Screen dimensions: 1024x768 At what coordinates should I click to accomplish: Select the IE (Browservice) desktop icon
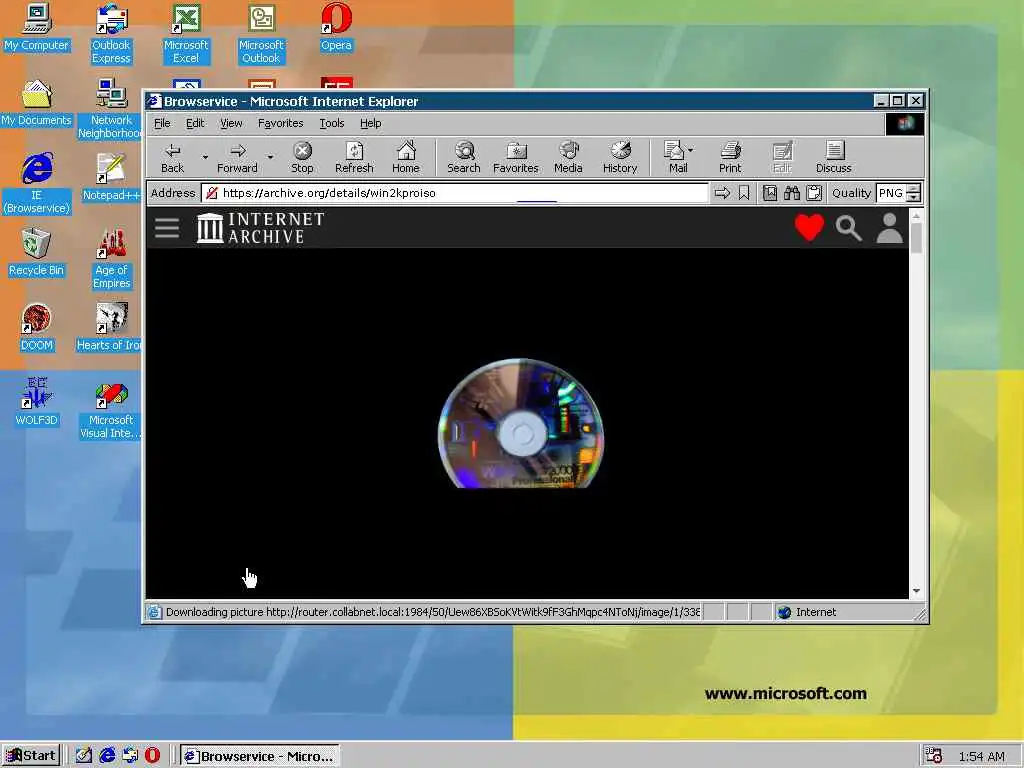37,184
